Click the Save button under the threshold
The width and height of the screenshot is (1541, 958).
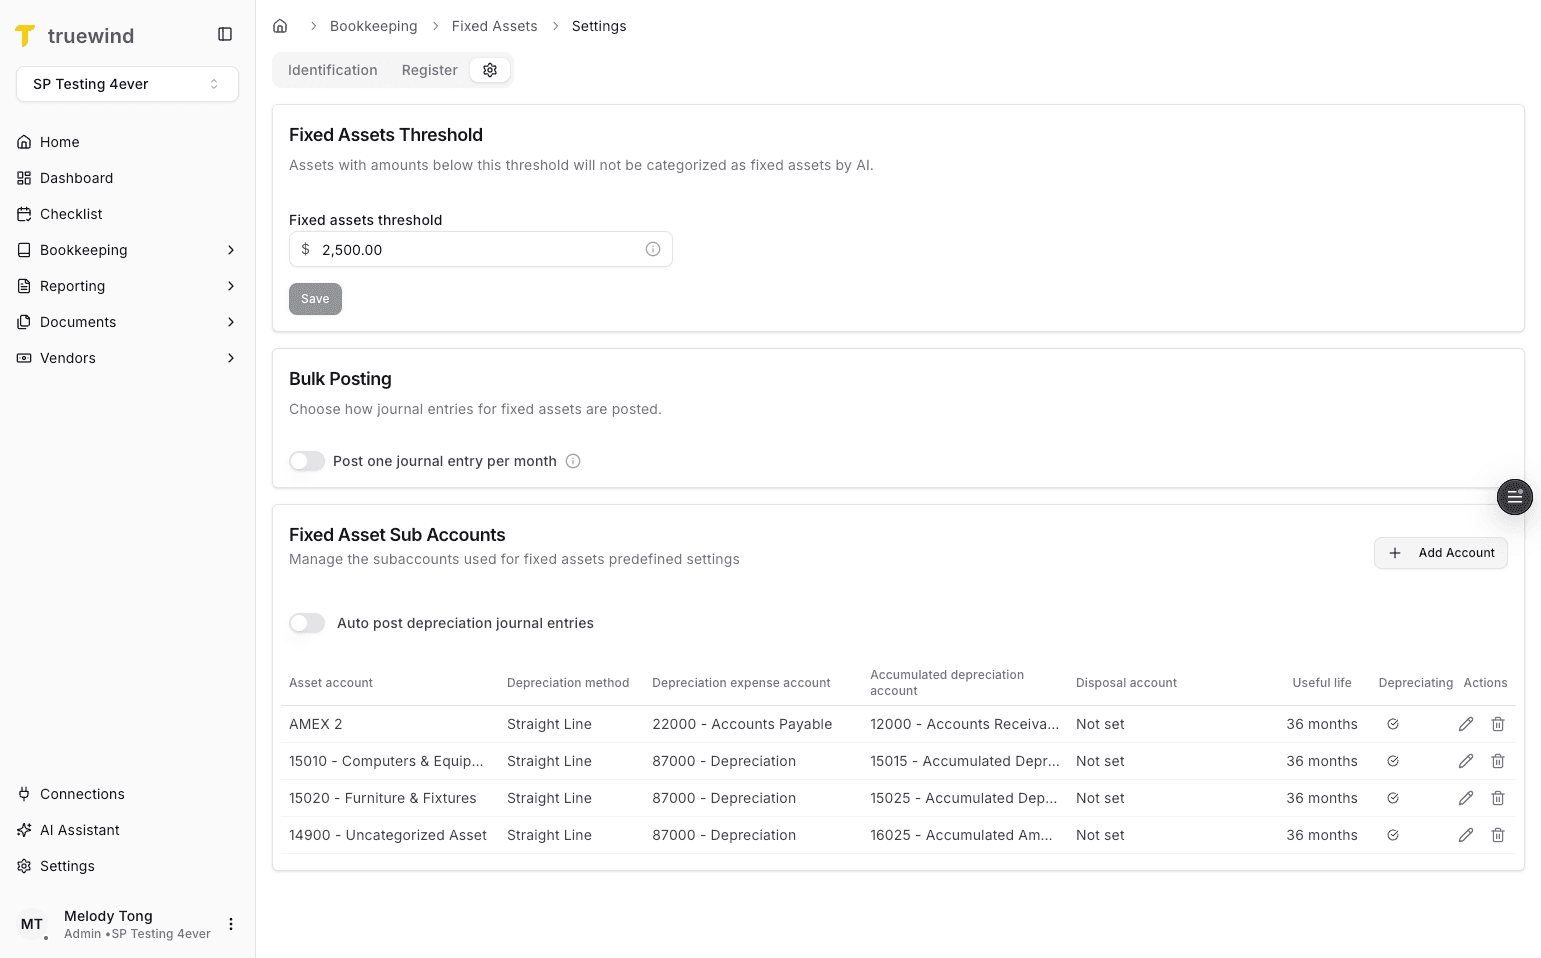[x=315, y=298]
